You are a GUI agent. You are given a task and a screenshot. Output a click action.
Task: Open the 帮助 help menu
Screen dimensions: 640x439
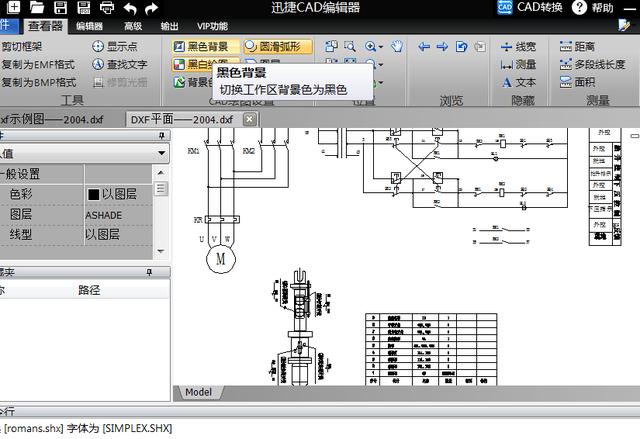(x=593, y=7)
